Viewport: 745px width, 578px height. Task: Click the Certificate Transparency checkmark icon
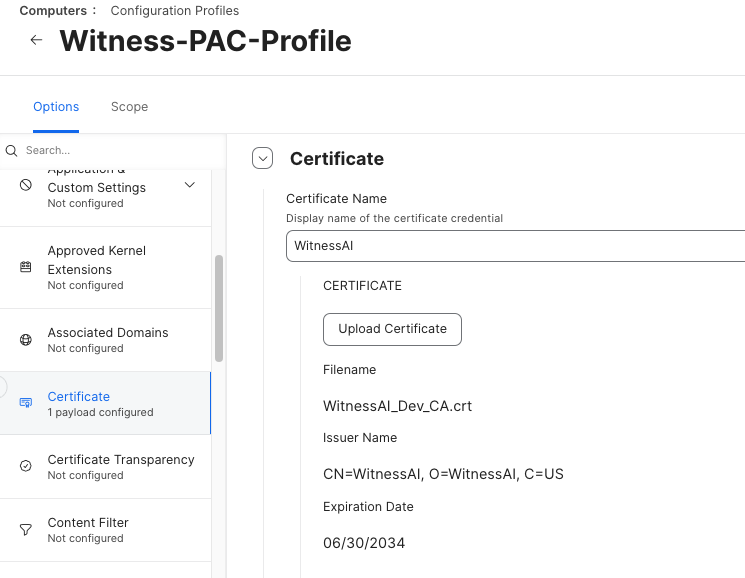tap(26, 467)
